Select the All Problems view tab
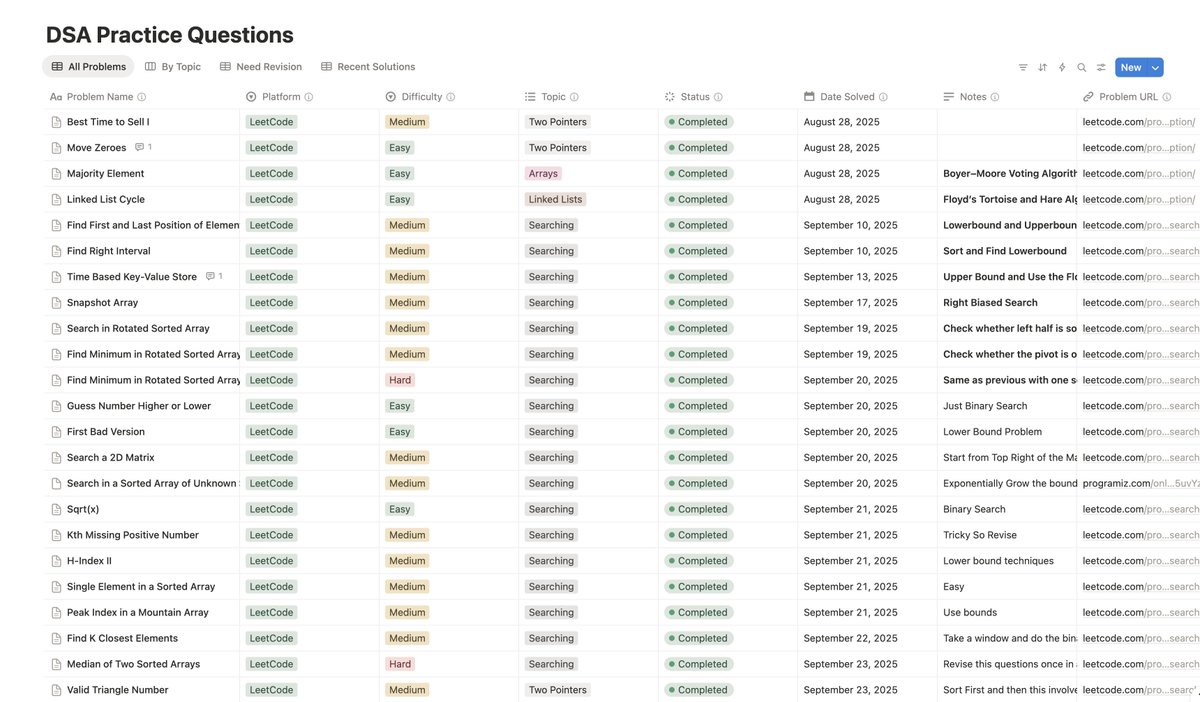 [88, 67]
